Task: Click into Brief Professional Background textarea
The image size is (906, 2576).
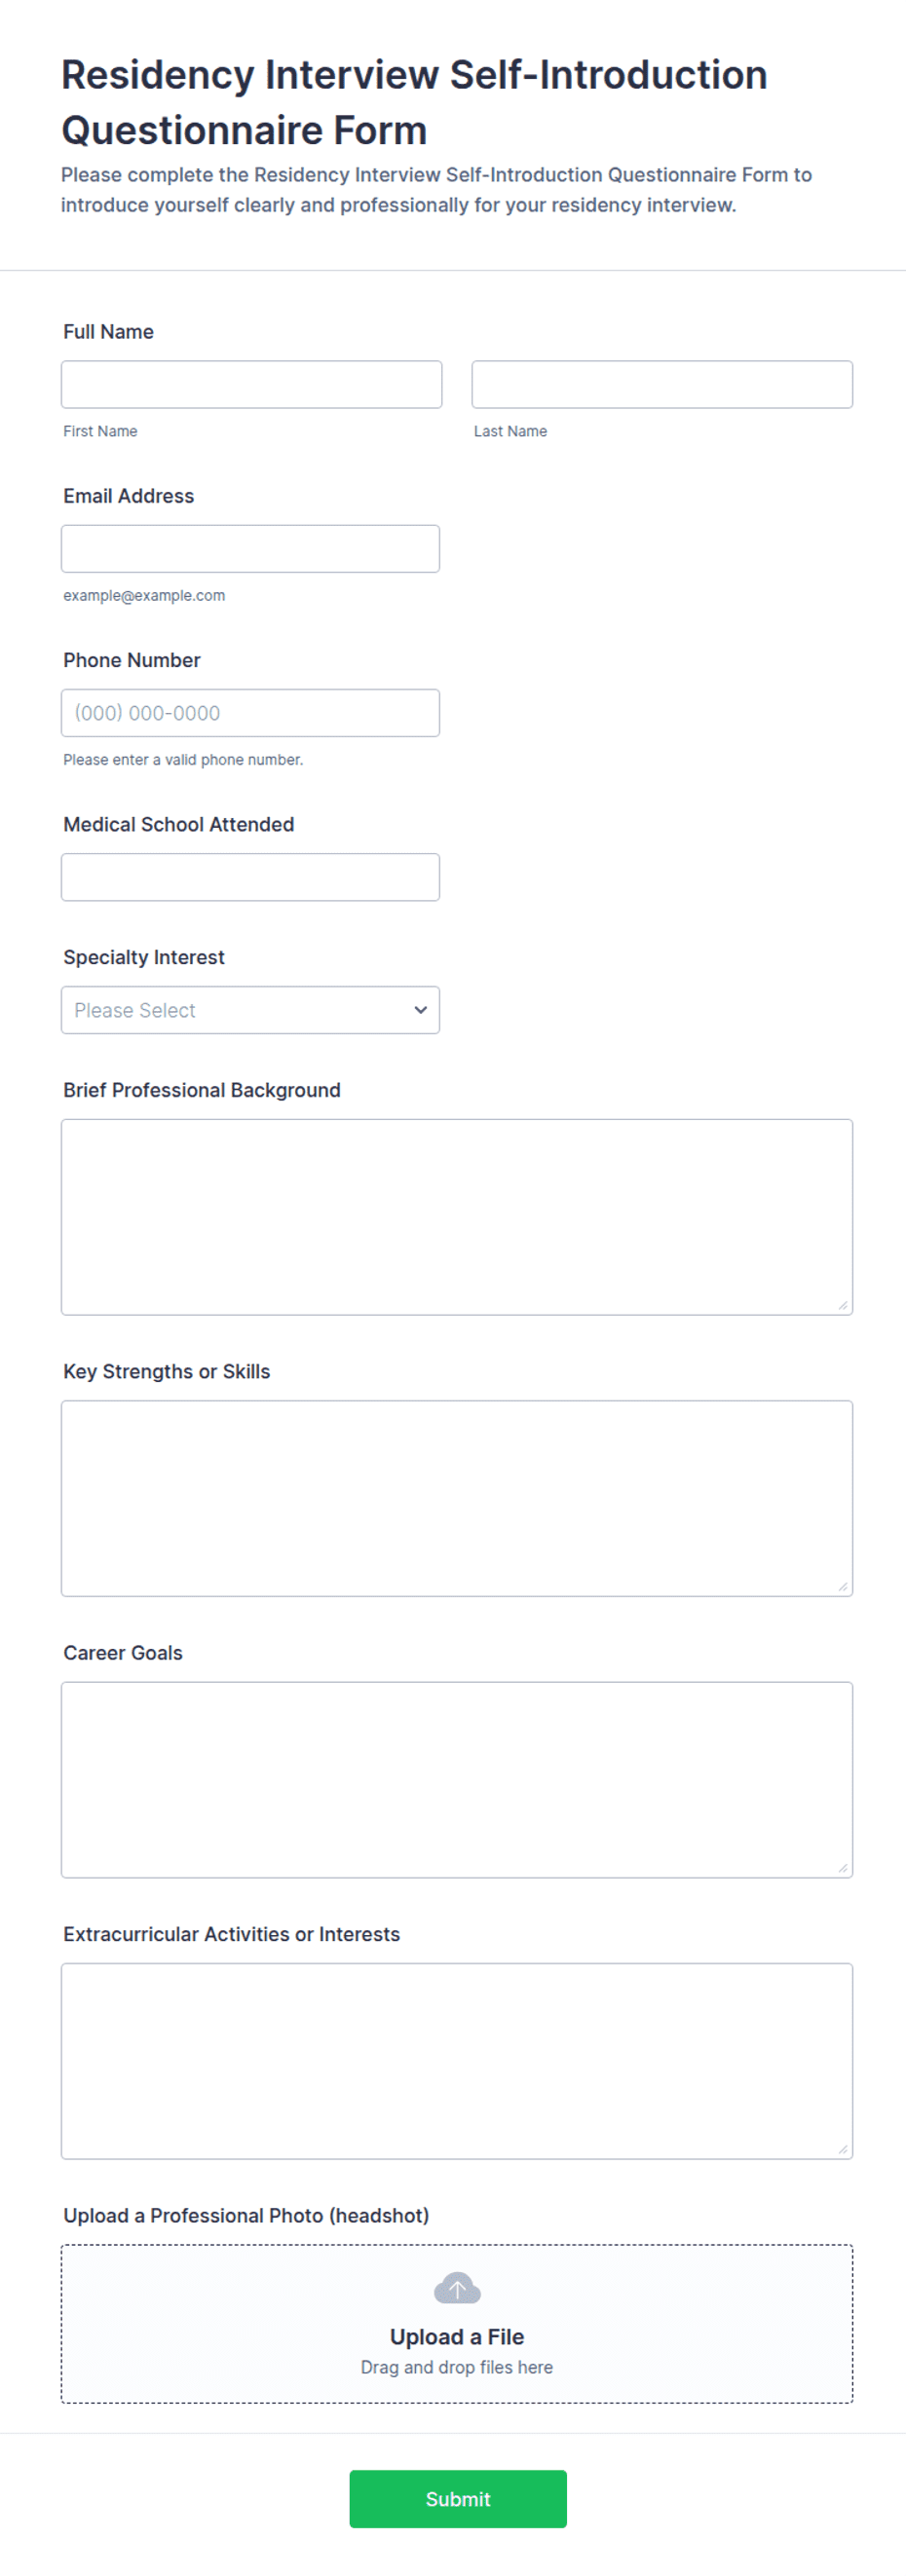Action: (x=457, y=1217)
